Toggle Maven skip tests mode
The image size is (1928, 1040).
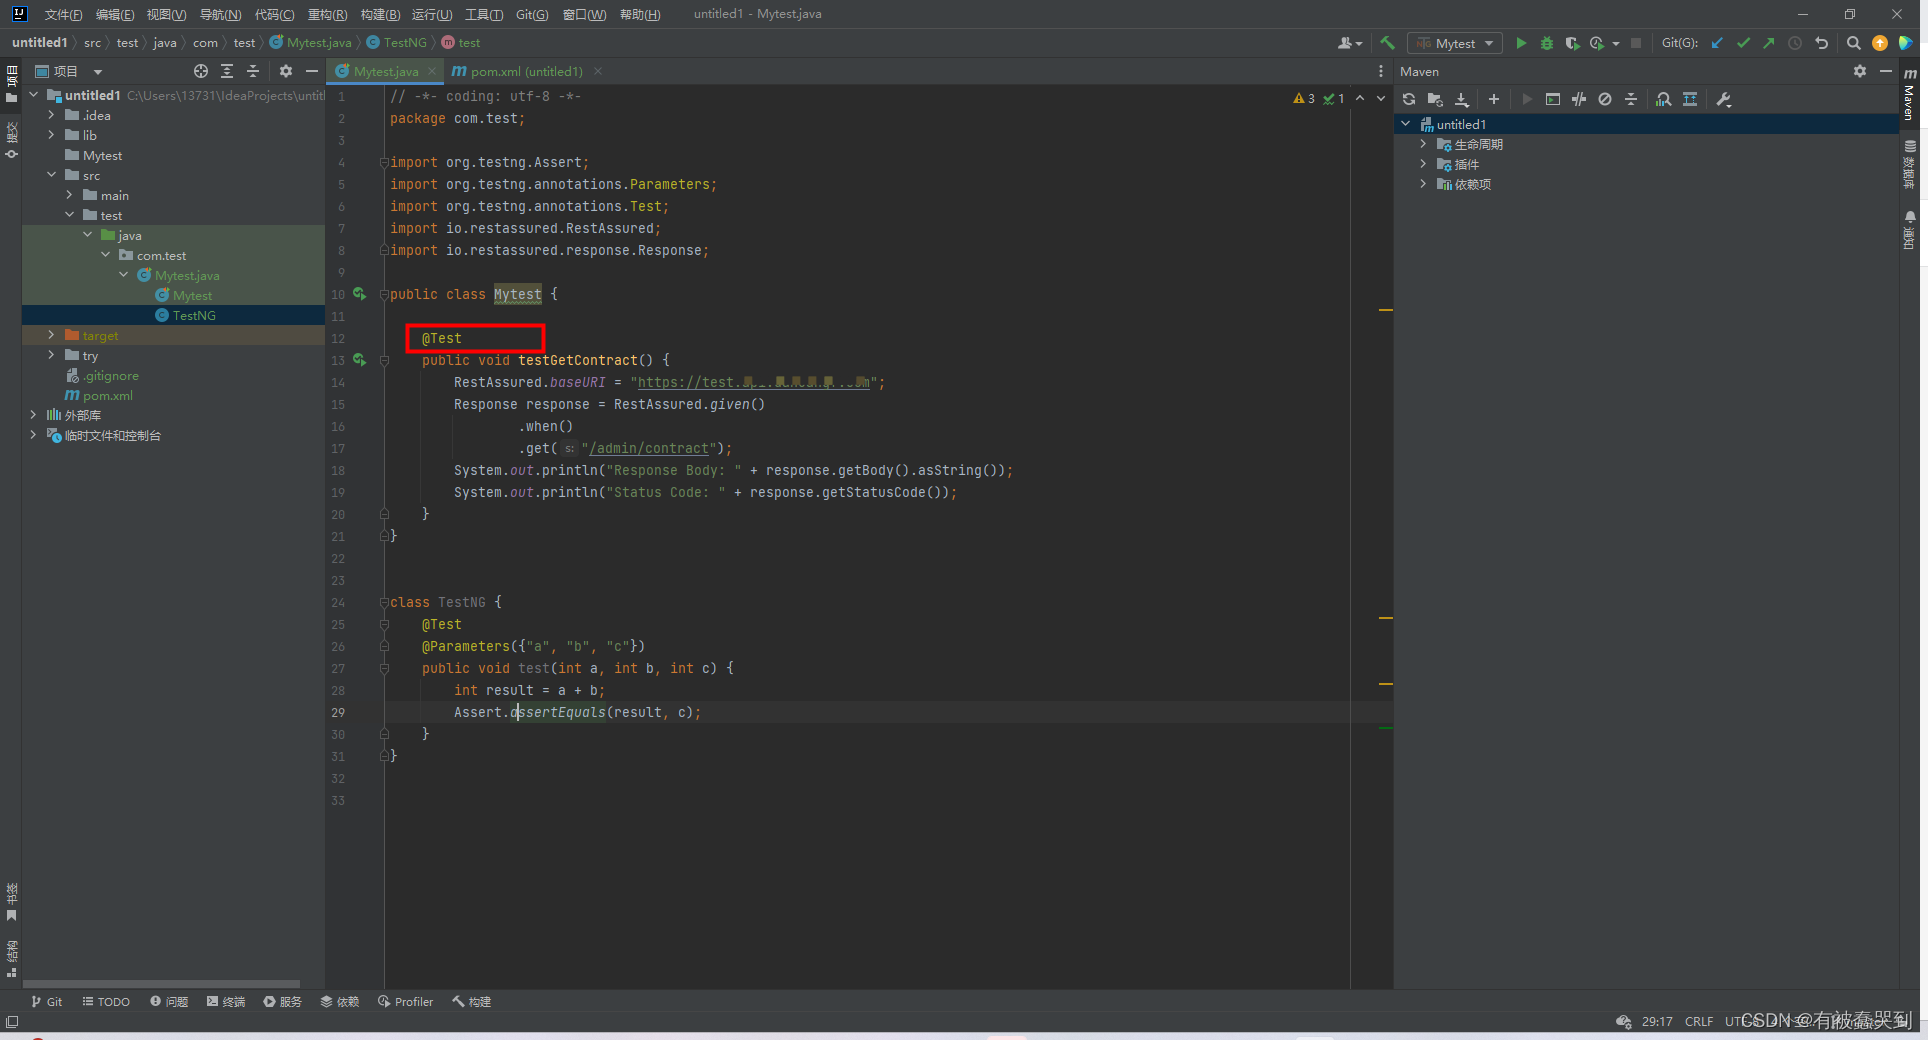tap(1605, 99)
